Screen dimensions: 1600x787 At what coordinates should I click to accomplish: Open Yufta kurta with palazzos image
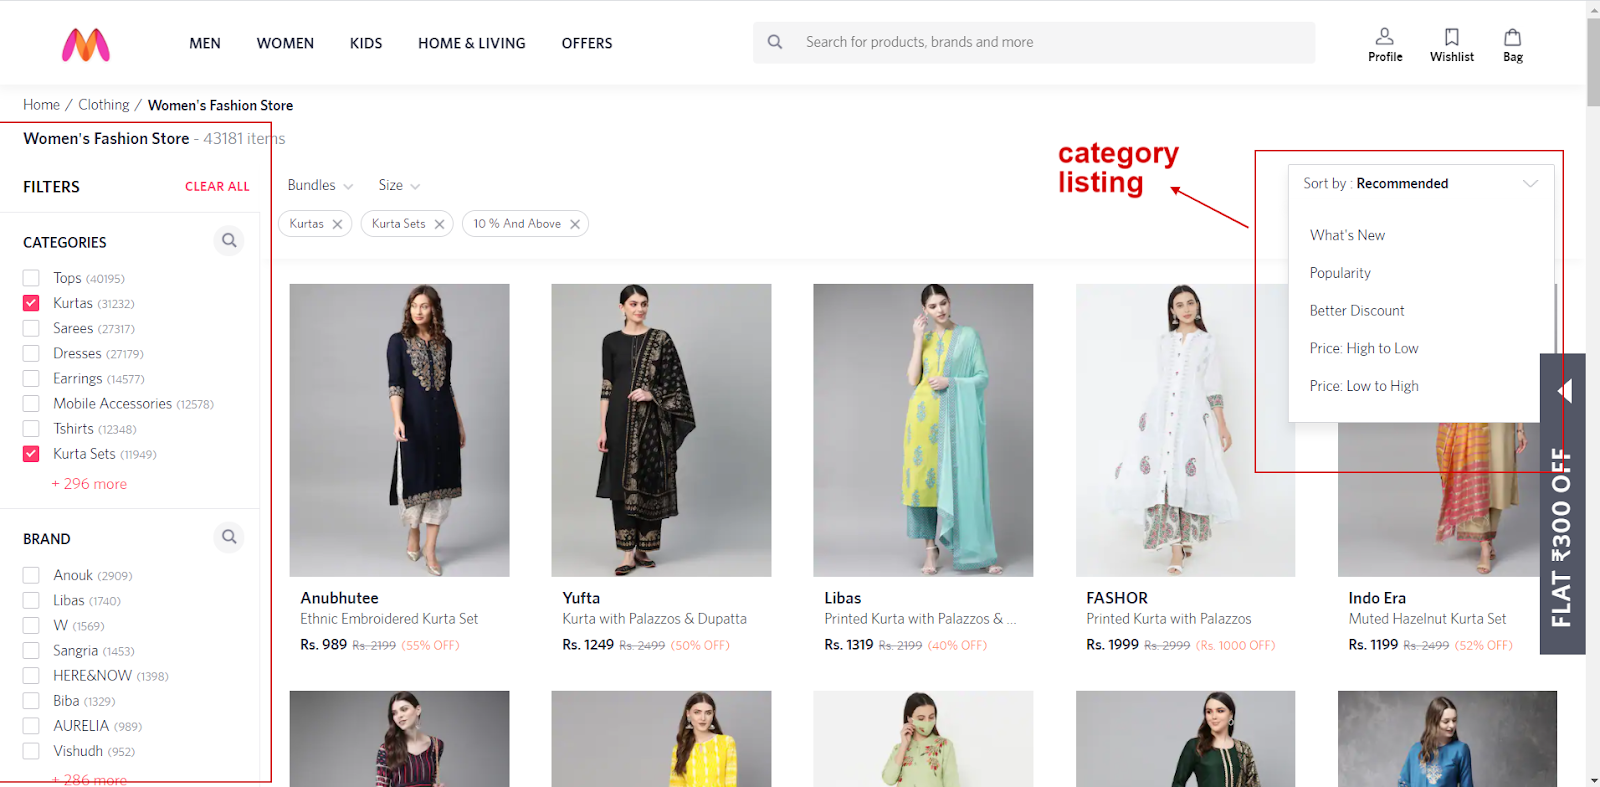(x=661, y=430)
